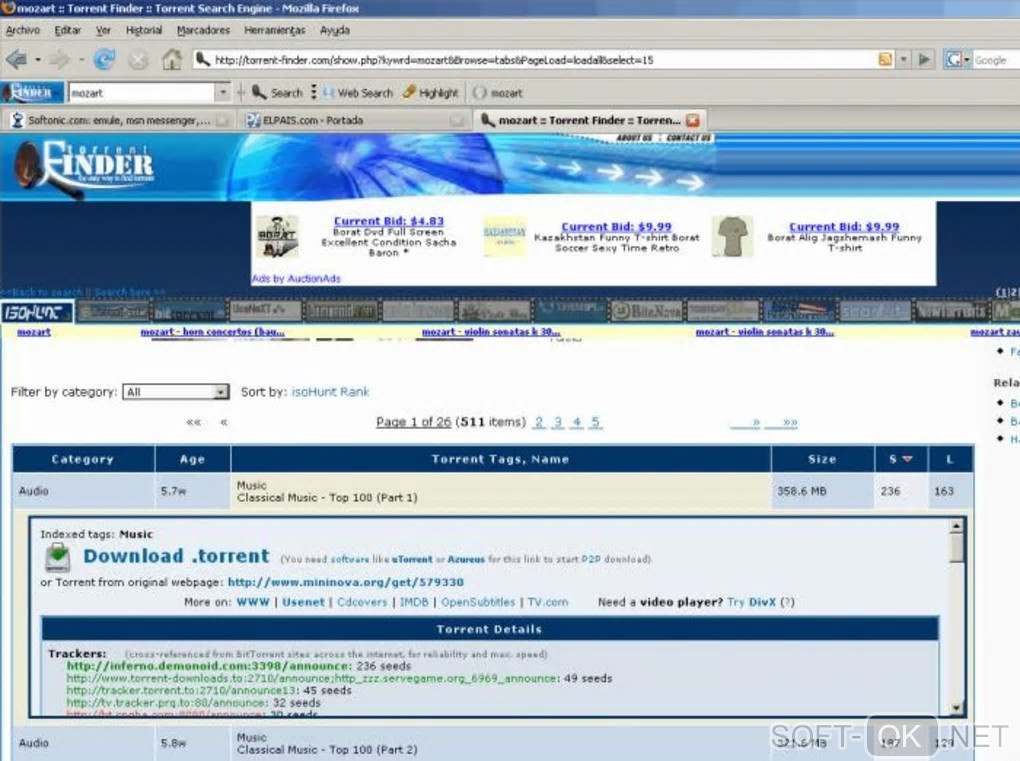1020x761 pixels.
Task: Click the Kazakhstan T-shirt ad thumbnail
Action: [505, 237]
